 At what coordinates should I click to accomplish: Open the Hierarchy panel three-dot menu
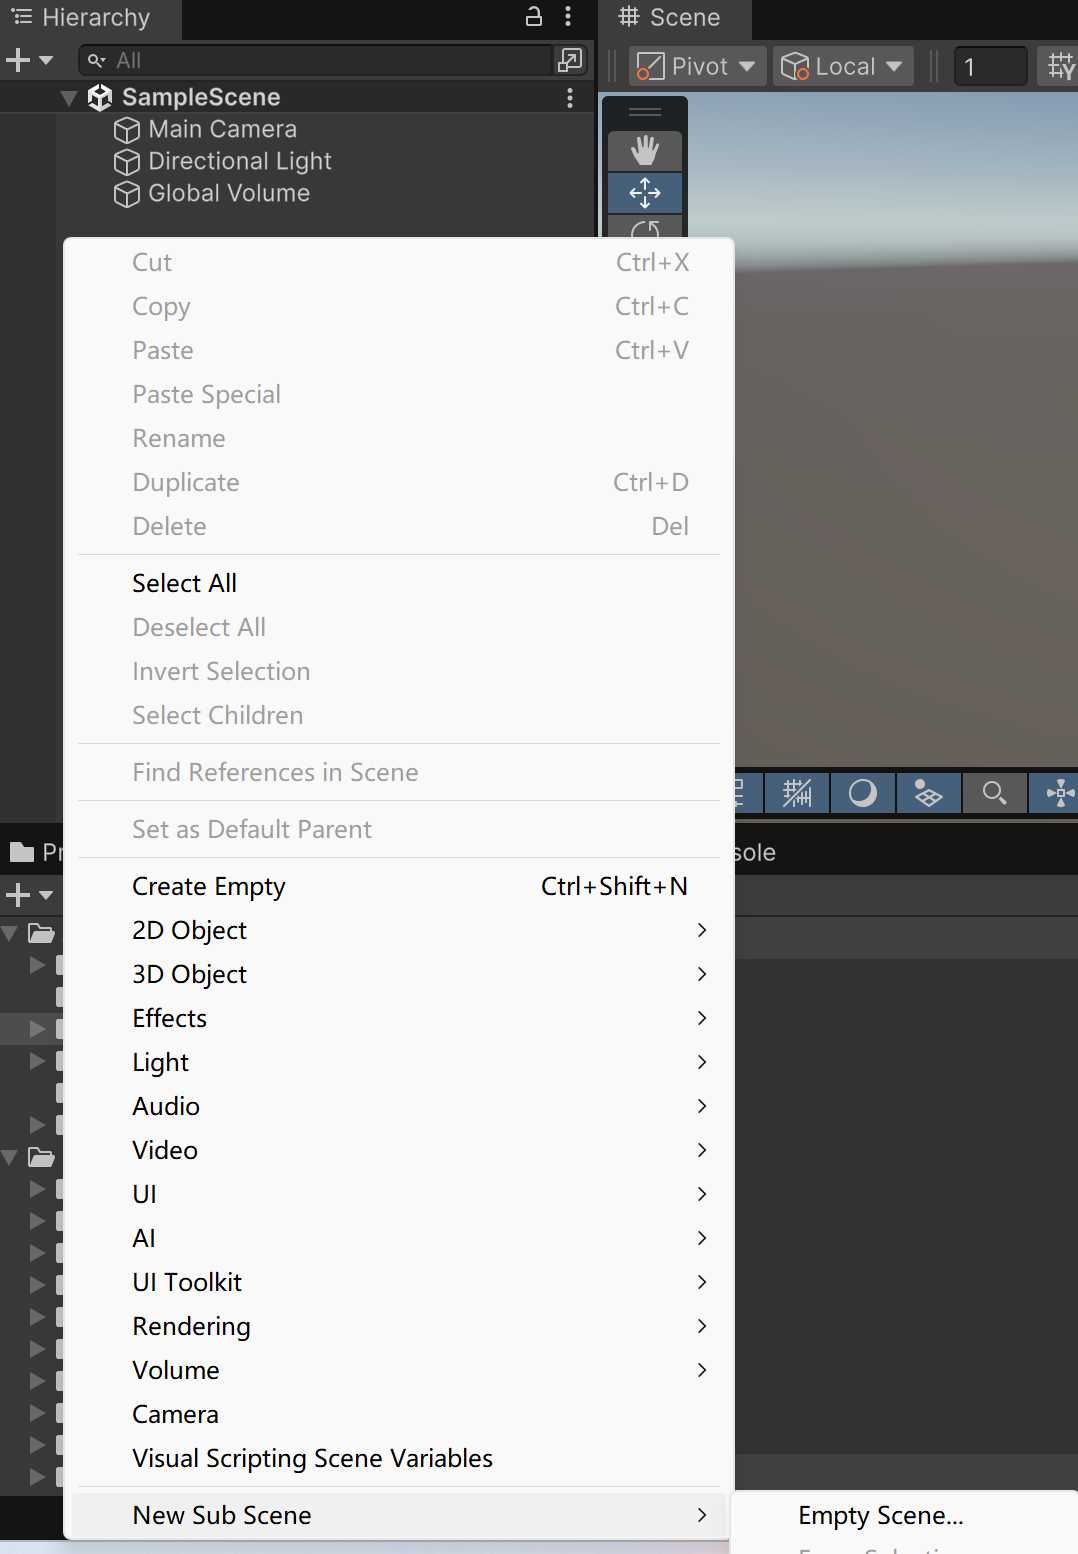(x=568, y=16)
